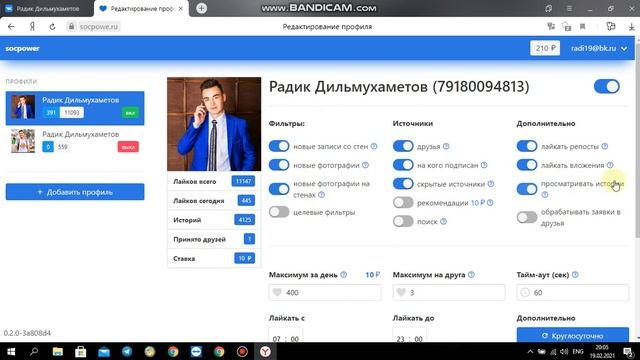Select the active Радик Дильмухаметов profile
640x360 pixels.
coord(75,108)
